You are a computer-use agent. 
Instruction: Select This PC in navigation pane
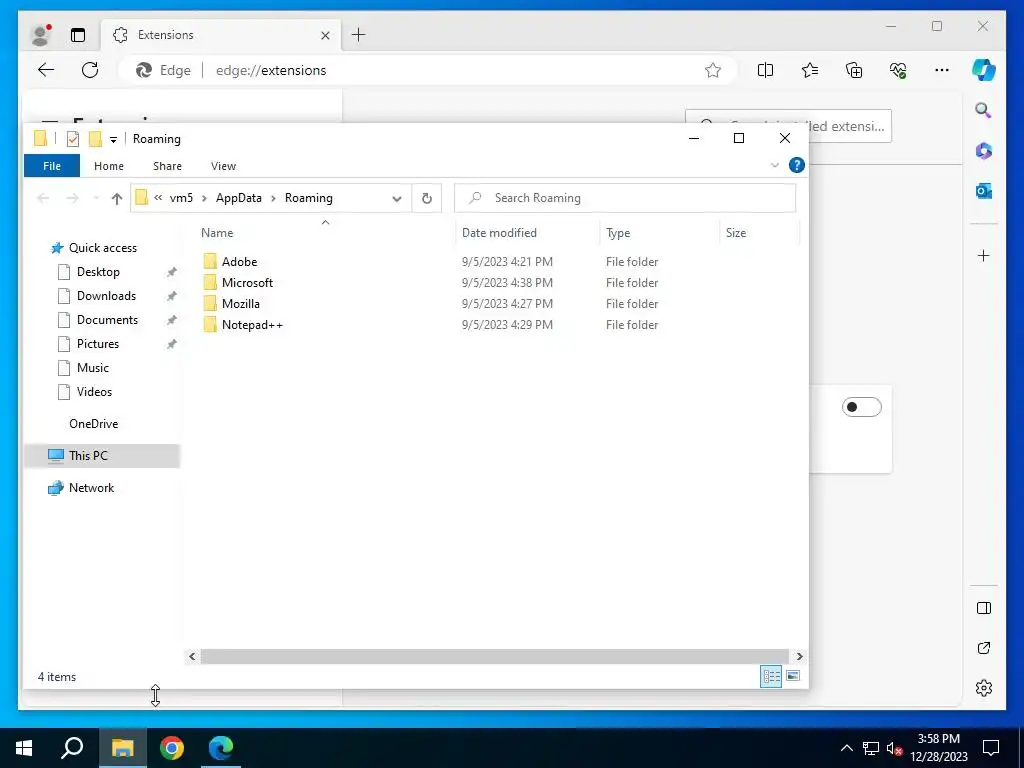click(101, 456)
